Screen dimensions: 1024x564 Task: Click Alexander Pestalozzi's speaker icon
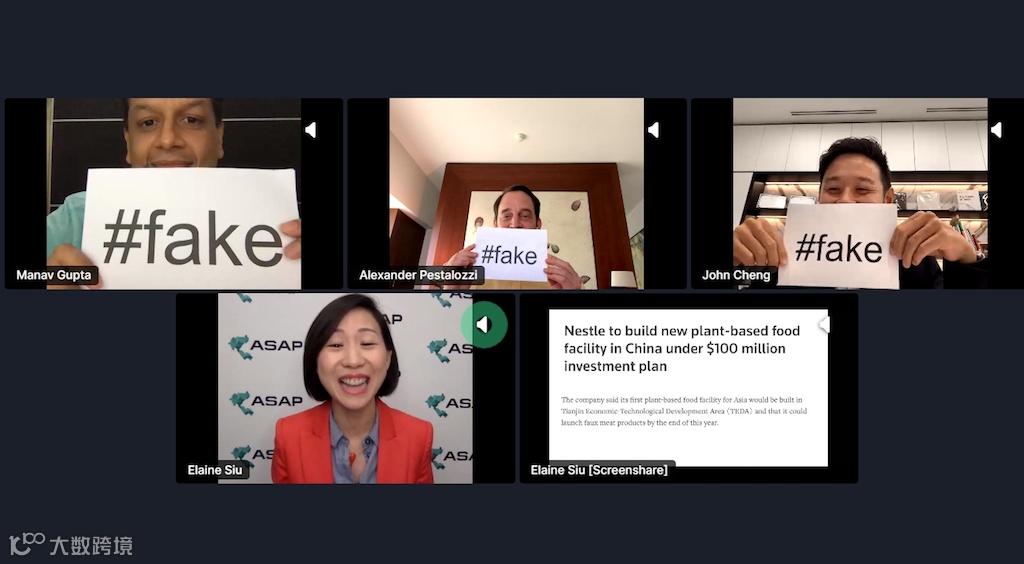[654, 130]
